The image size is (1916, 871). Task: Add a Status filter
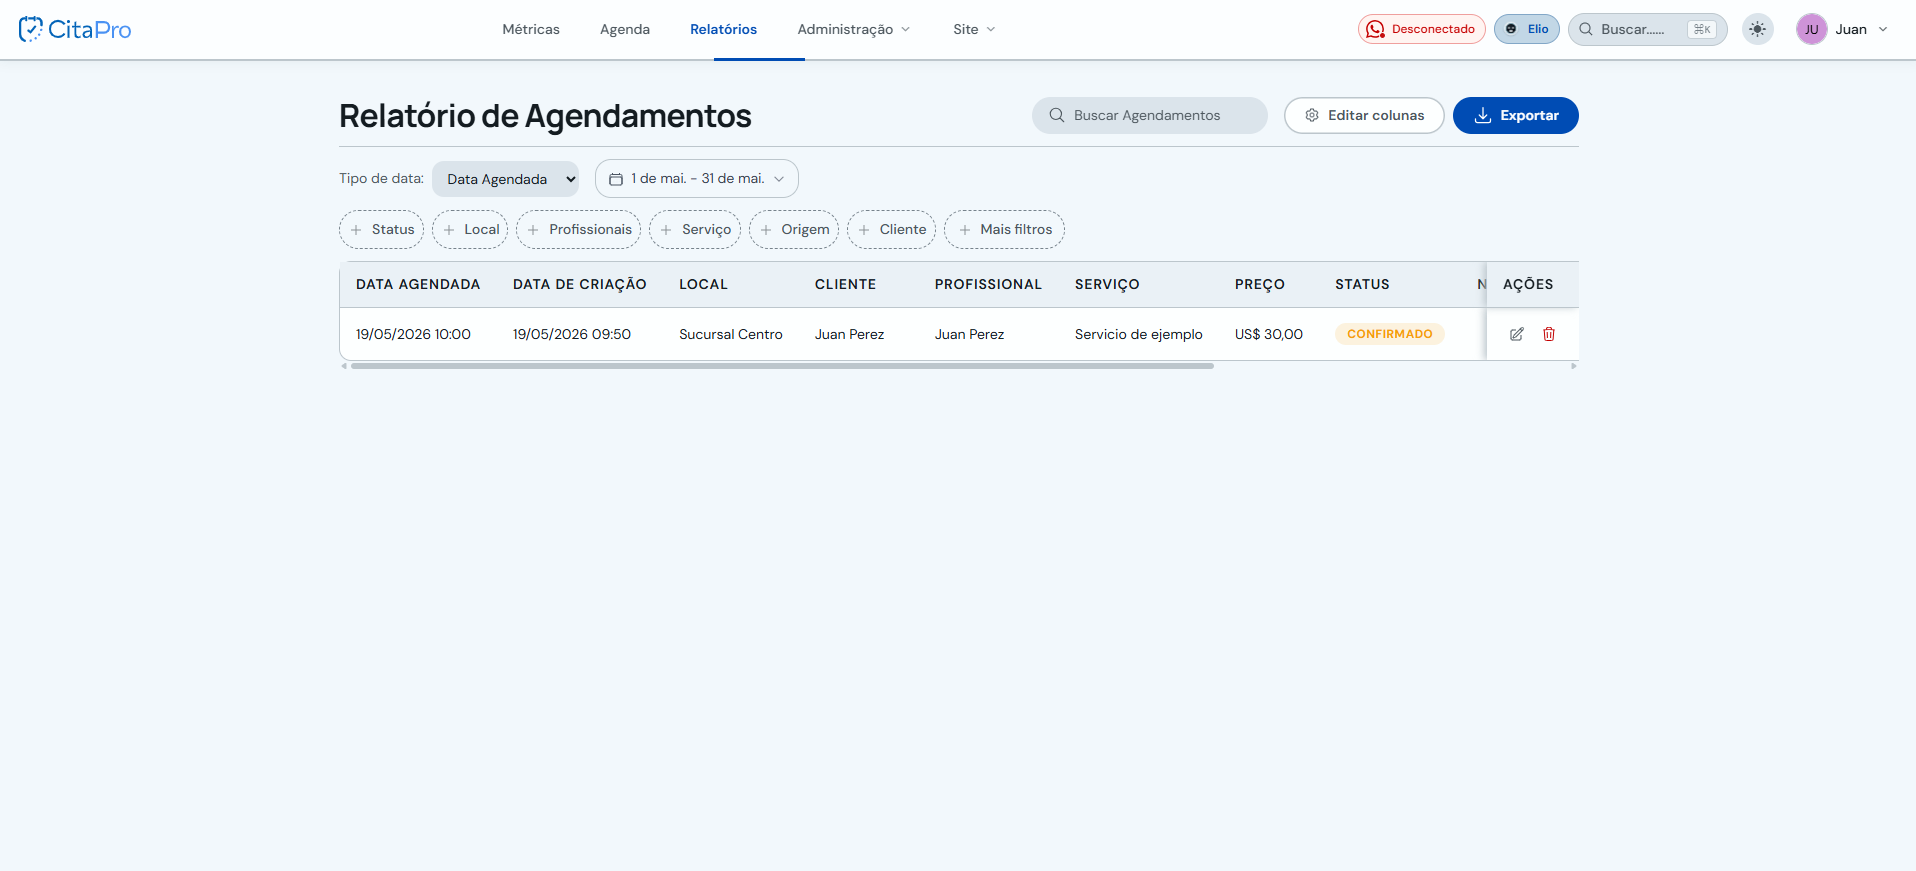[382, 230]
